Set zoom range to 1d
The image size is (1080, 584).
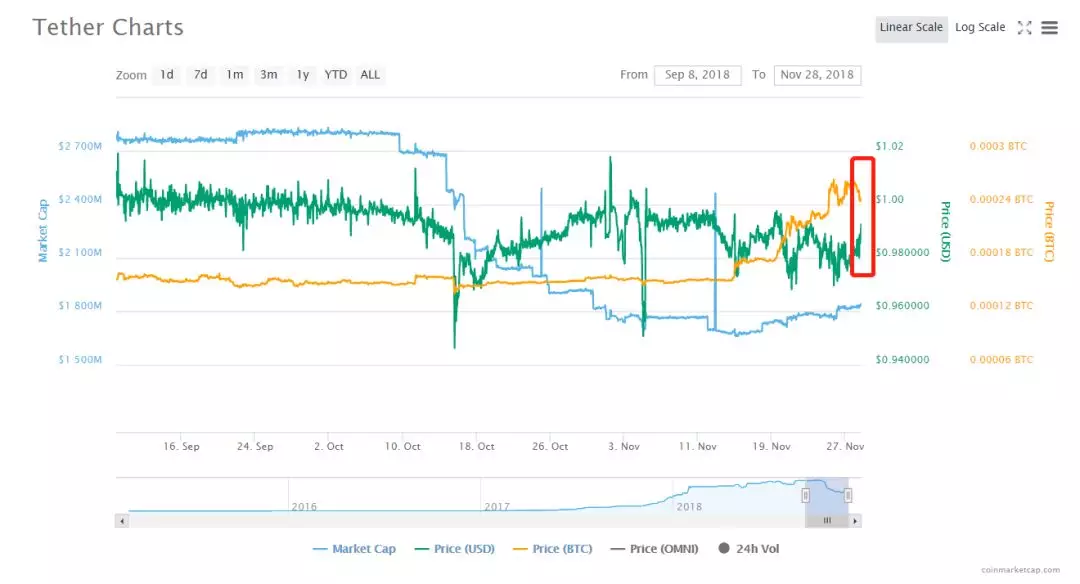click(167, 74)
